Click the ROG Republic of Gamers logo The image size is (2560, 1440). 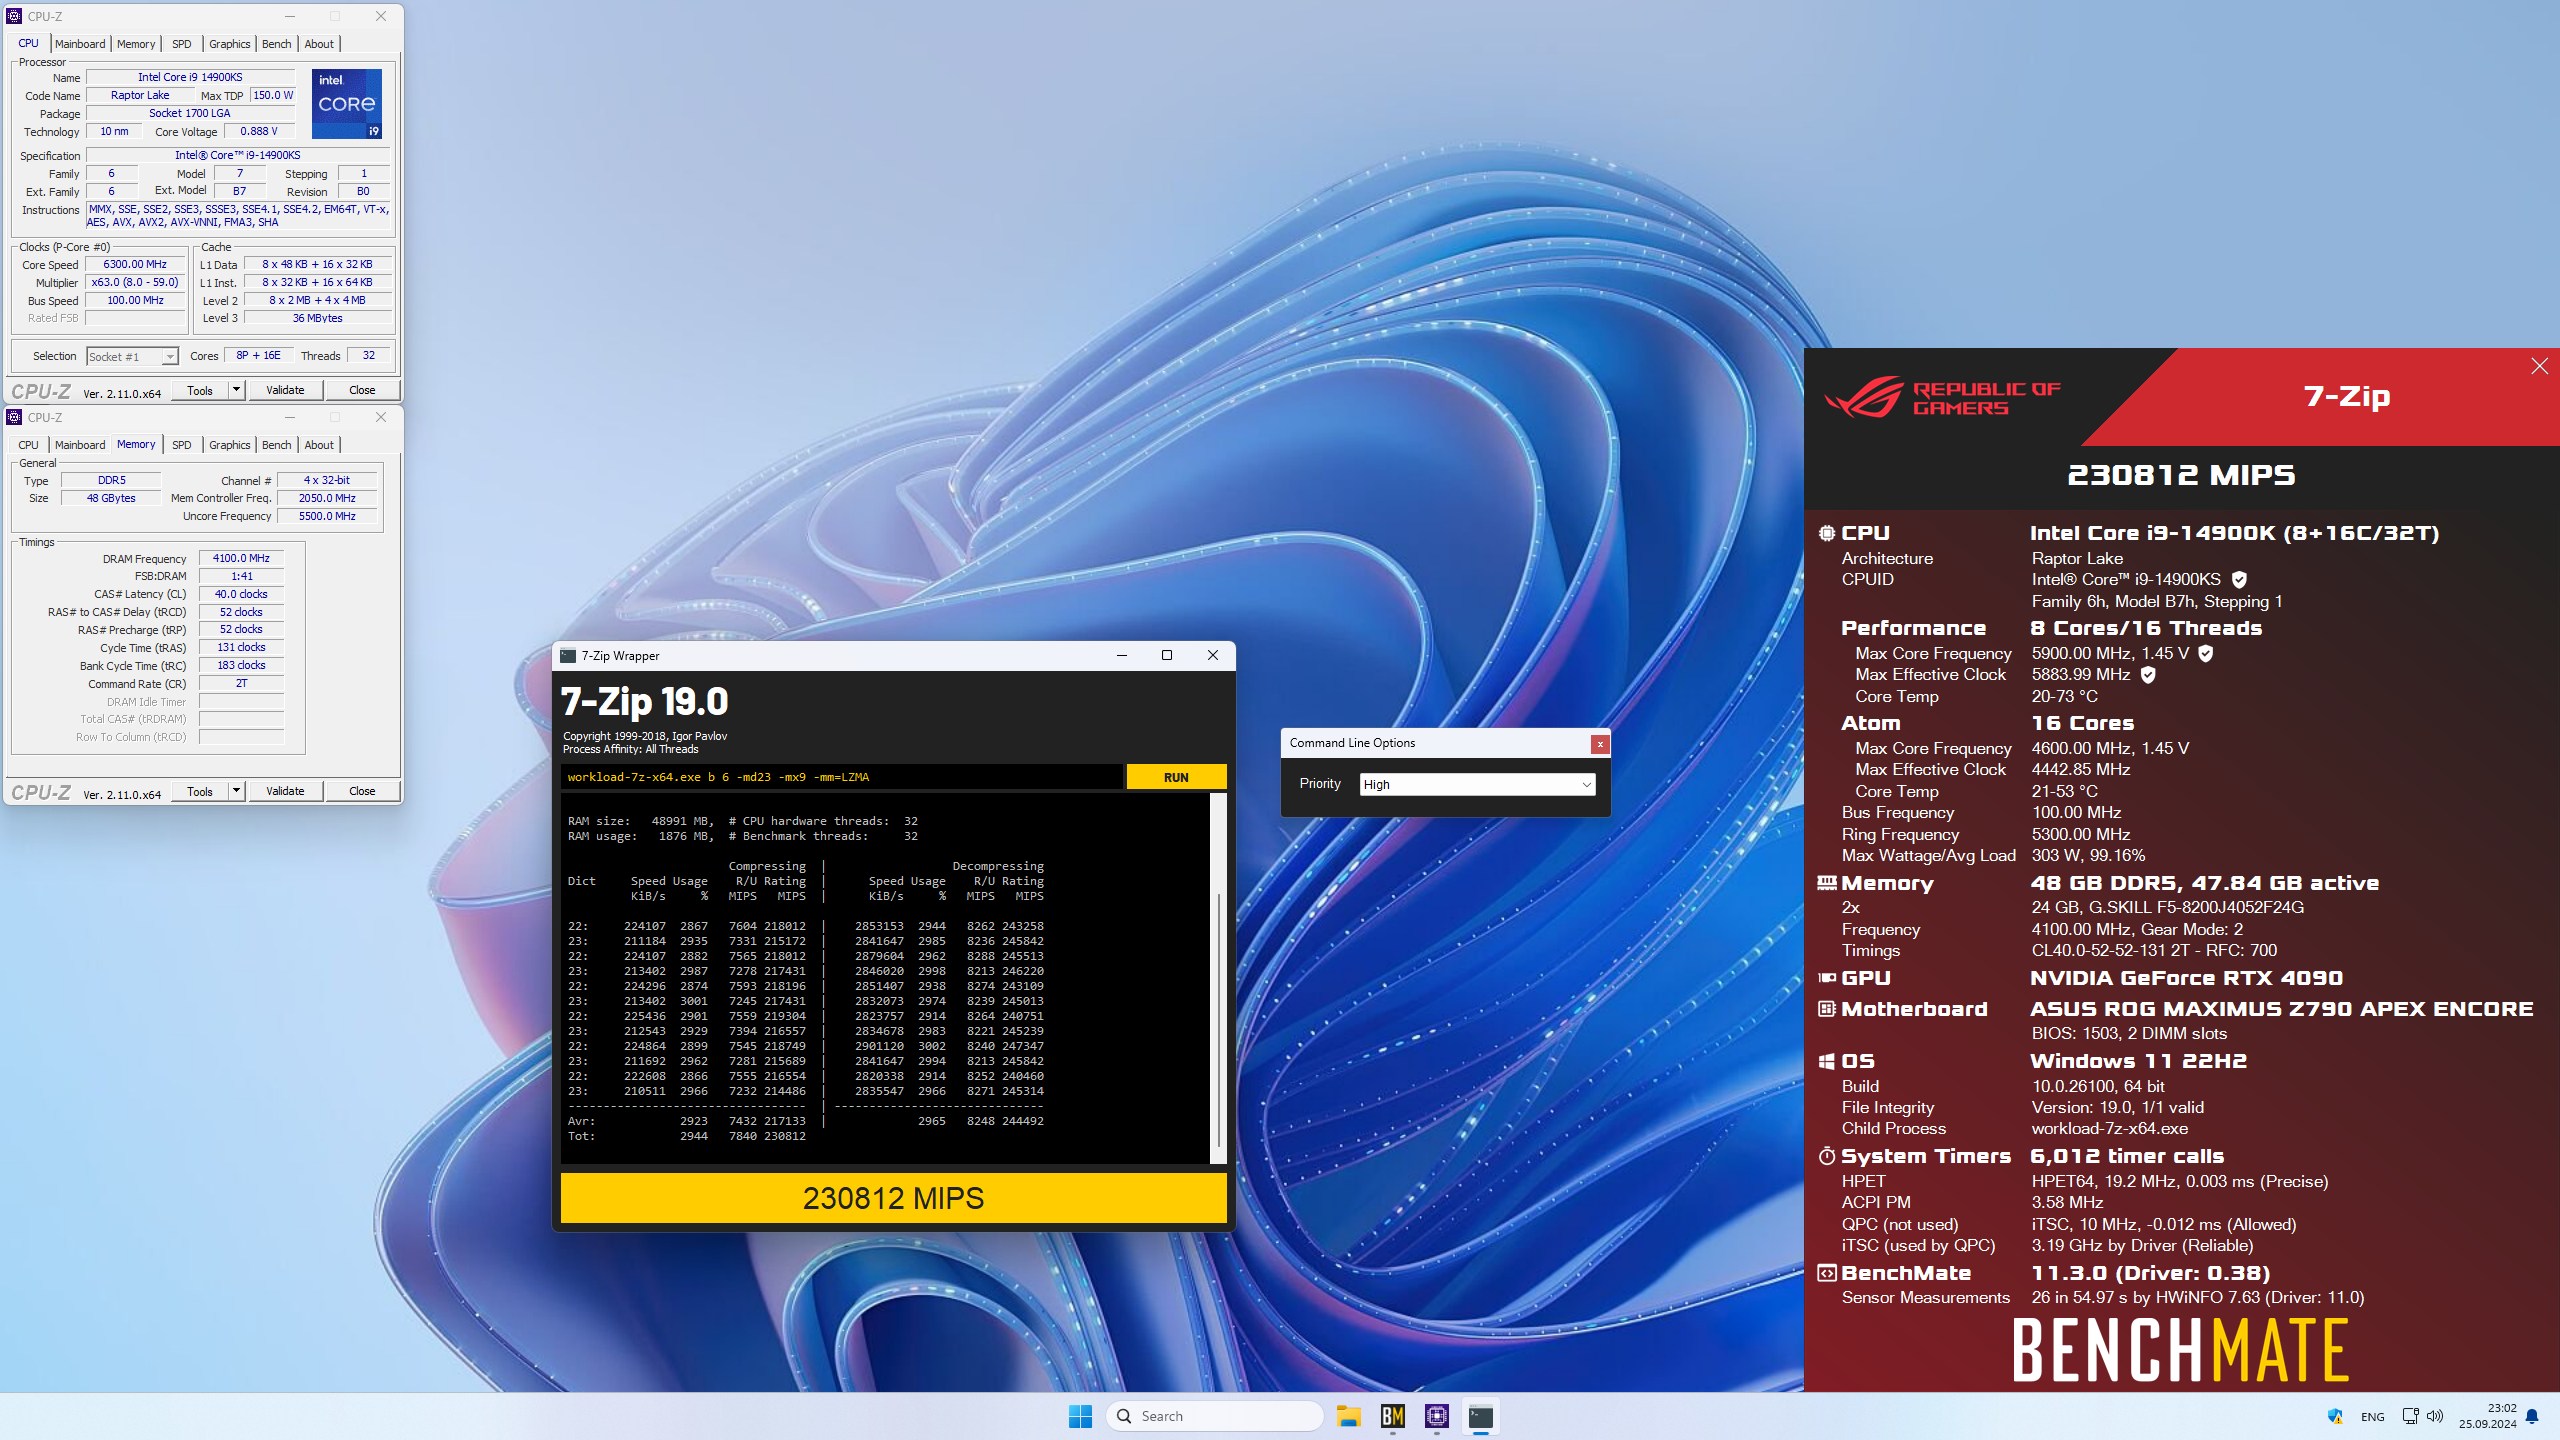1942,397
